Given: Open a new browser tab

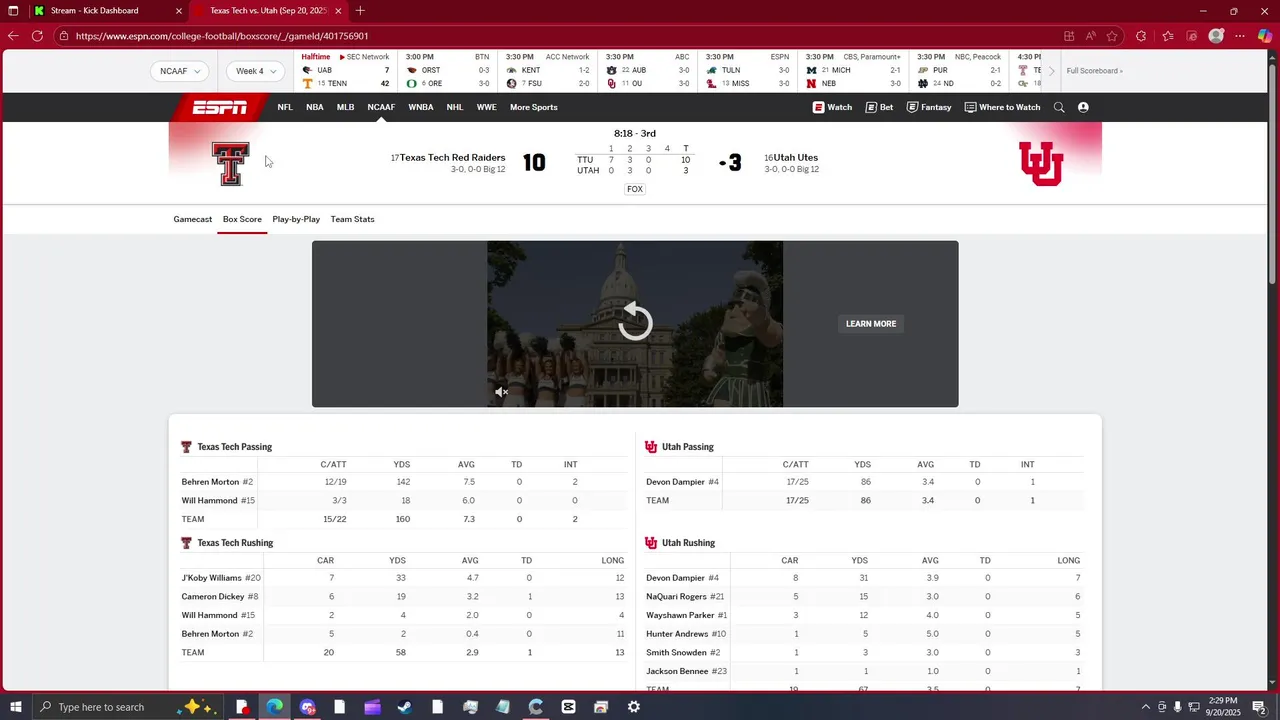Looking at the screenshot, I should [360, 11].
